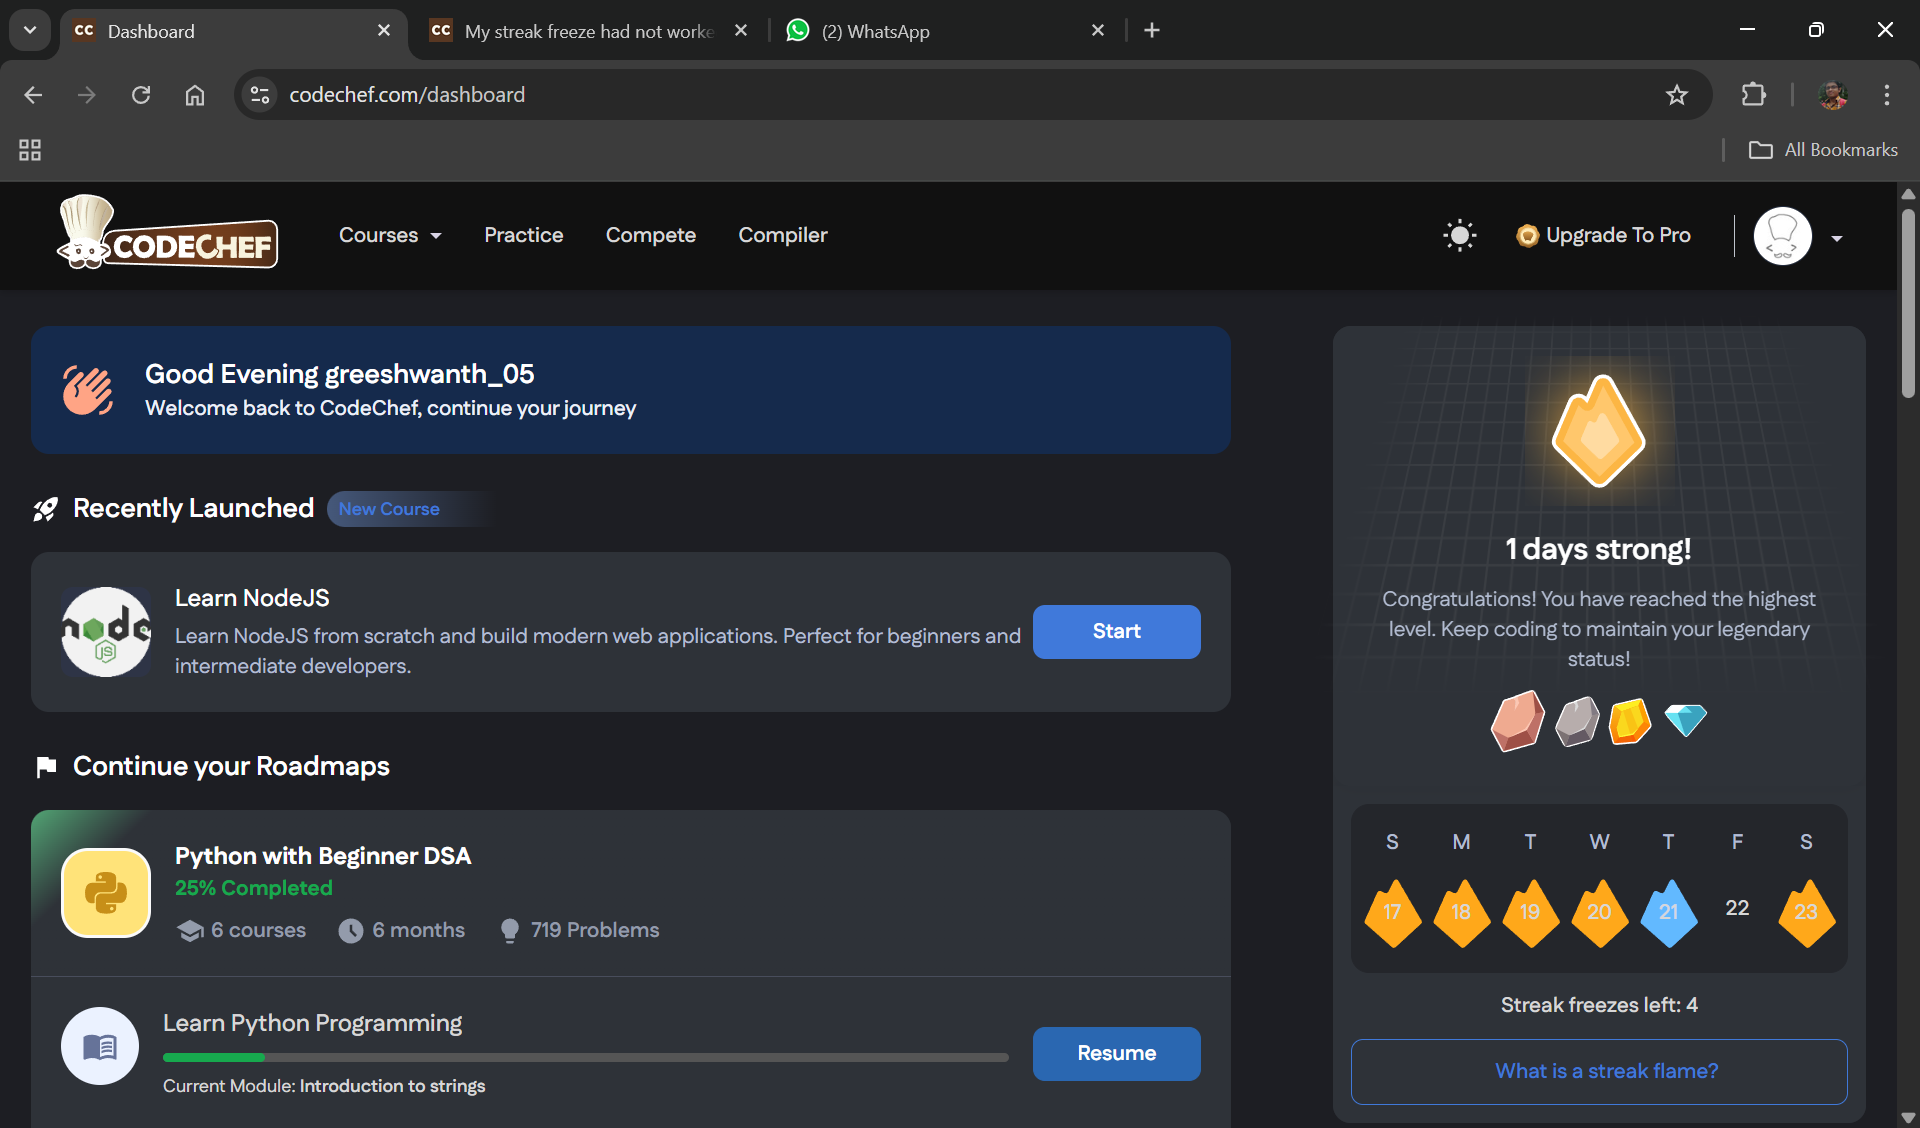Open the Compete menu item

(x=650, y=235)
